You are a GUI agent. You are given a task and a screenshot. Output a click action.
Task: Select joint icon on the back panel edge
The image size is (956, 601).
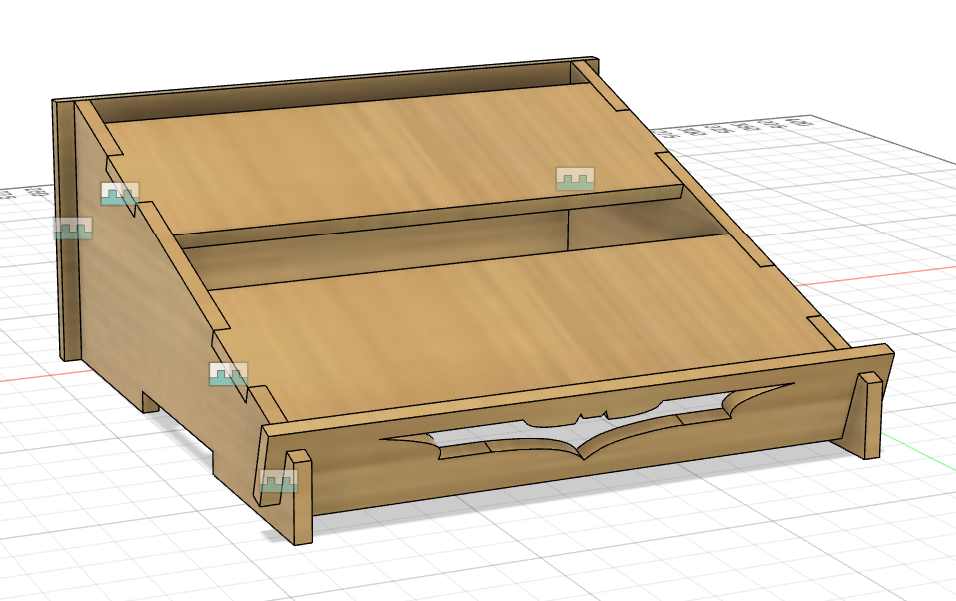(73, 229)
